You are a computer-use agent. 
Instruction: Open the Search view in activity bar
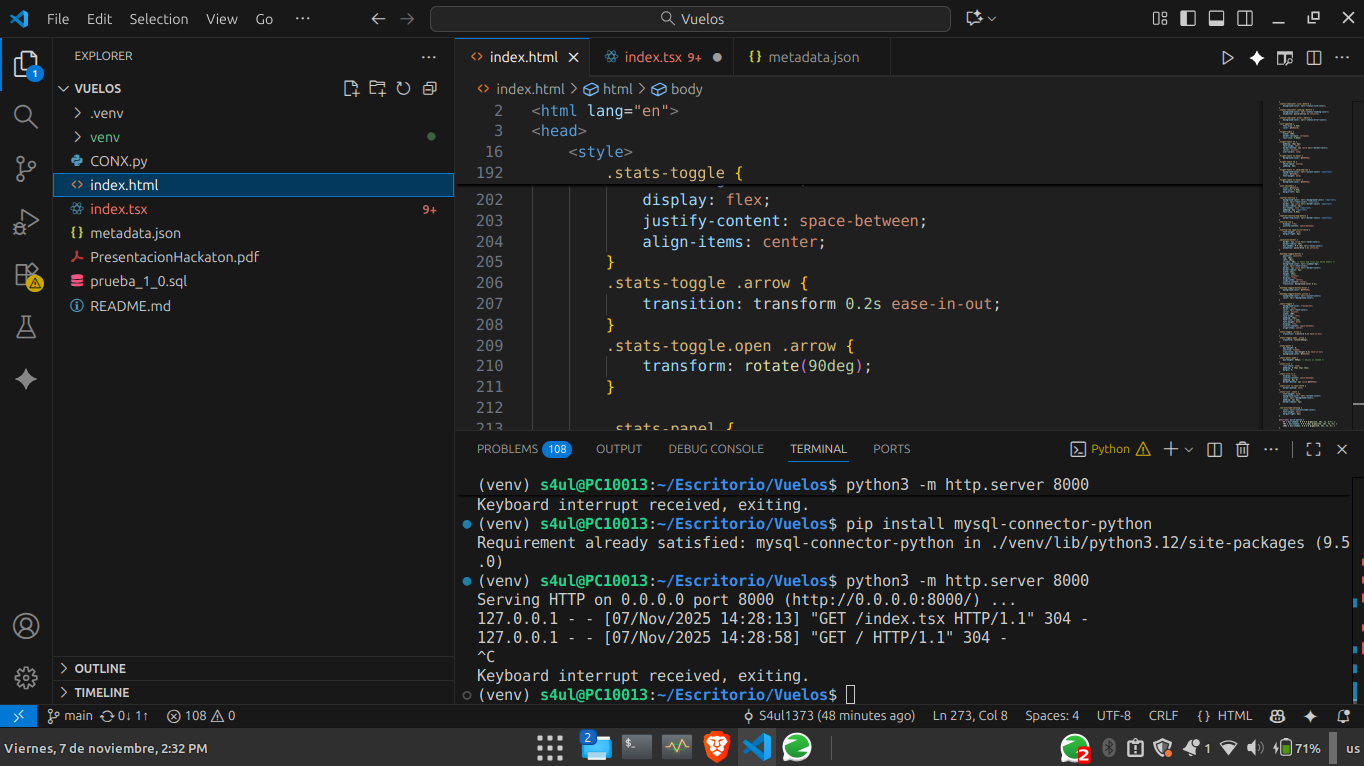pyautogui.click(x=26, y=117)
